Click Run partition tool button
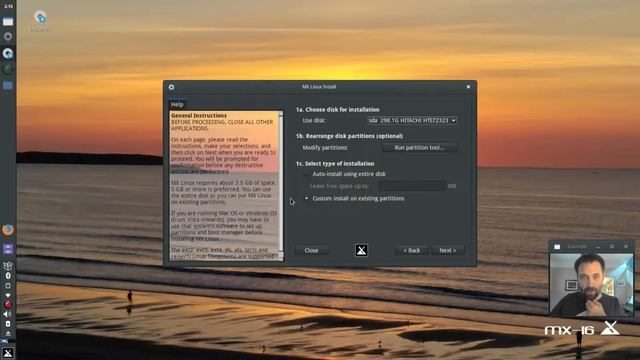This screenshot has height=360, width=640. point(420,148)
